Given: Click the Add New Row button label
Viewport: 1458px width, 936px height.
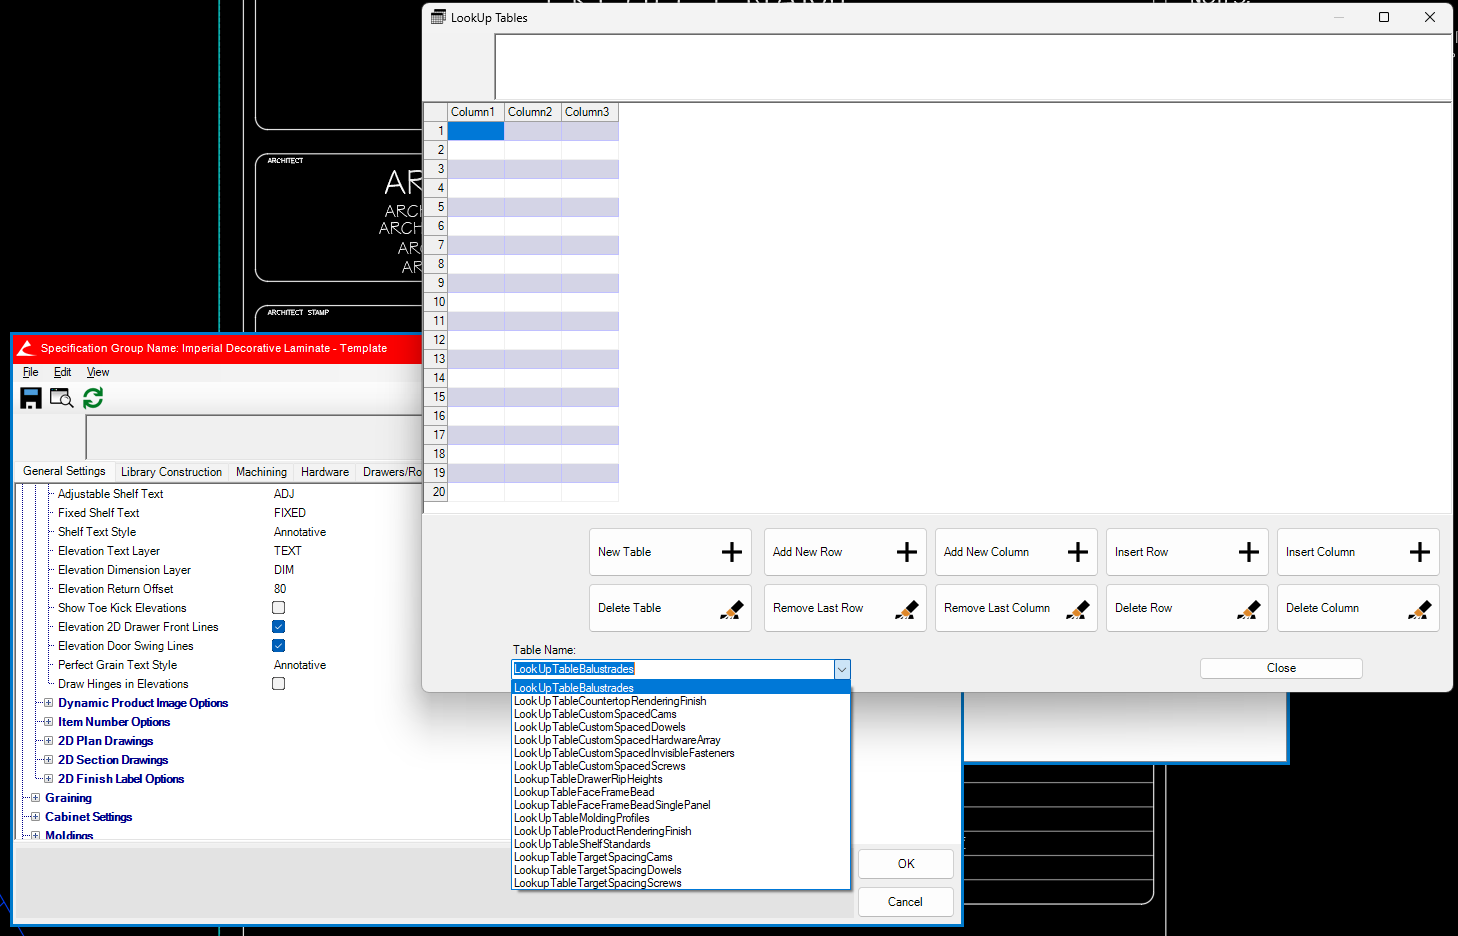Looking at the screenshot, I should [x=807, y=552].
